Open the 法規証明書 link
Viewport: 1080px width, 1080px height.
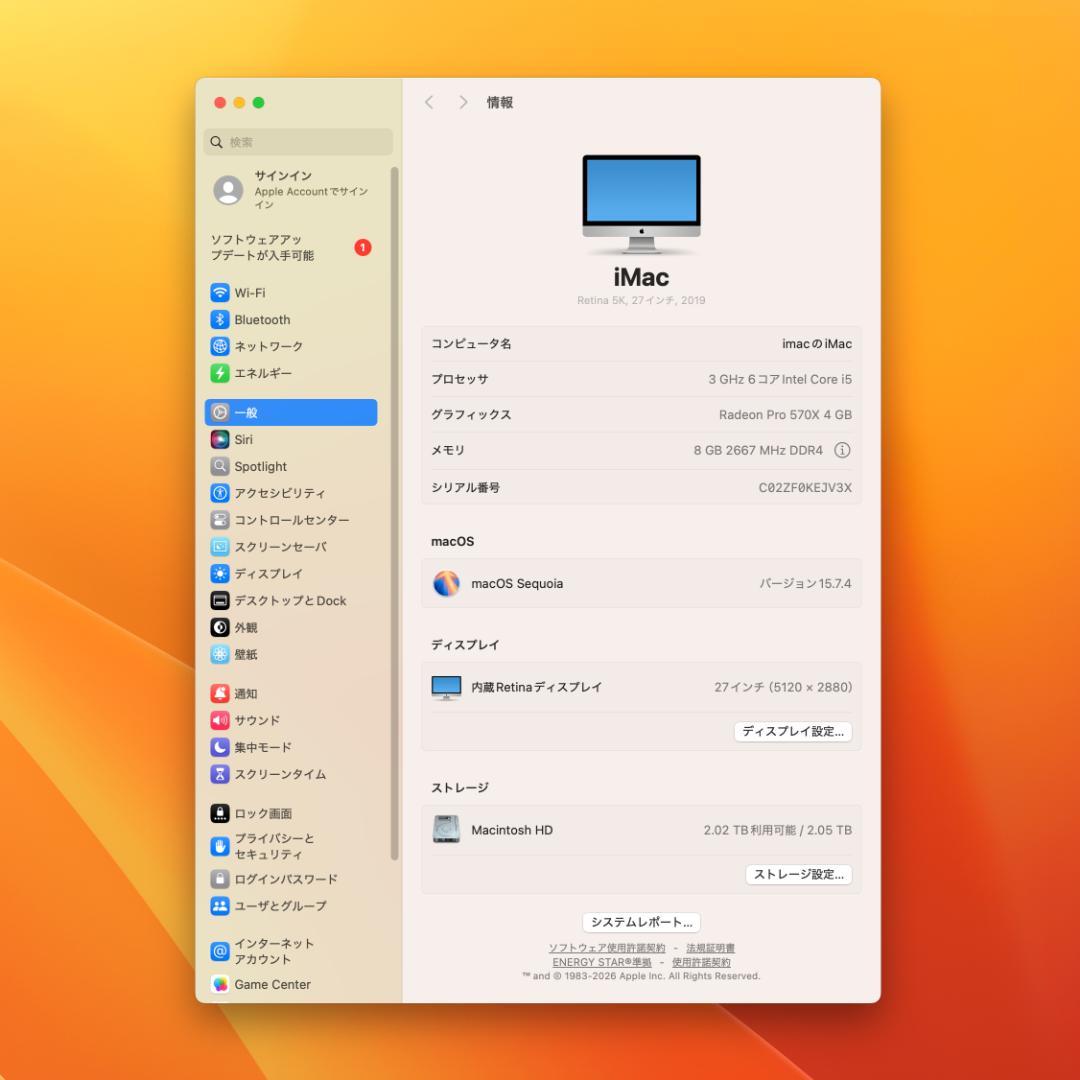point(710,948)
